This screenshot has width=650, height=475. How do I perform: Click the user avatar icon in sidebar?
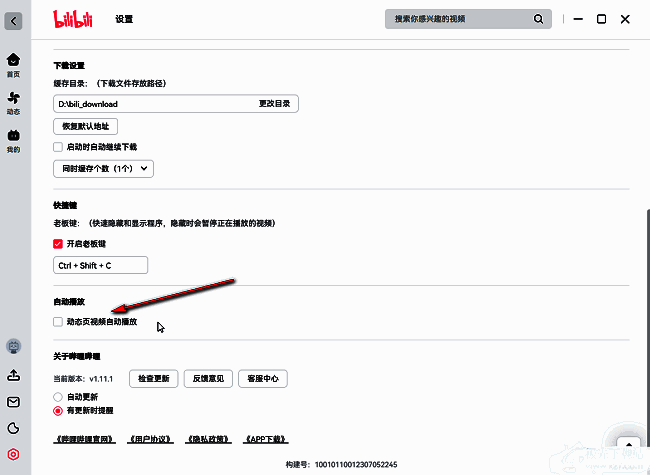pyautogui.click(x=13, y=346)
